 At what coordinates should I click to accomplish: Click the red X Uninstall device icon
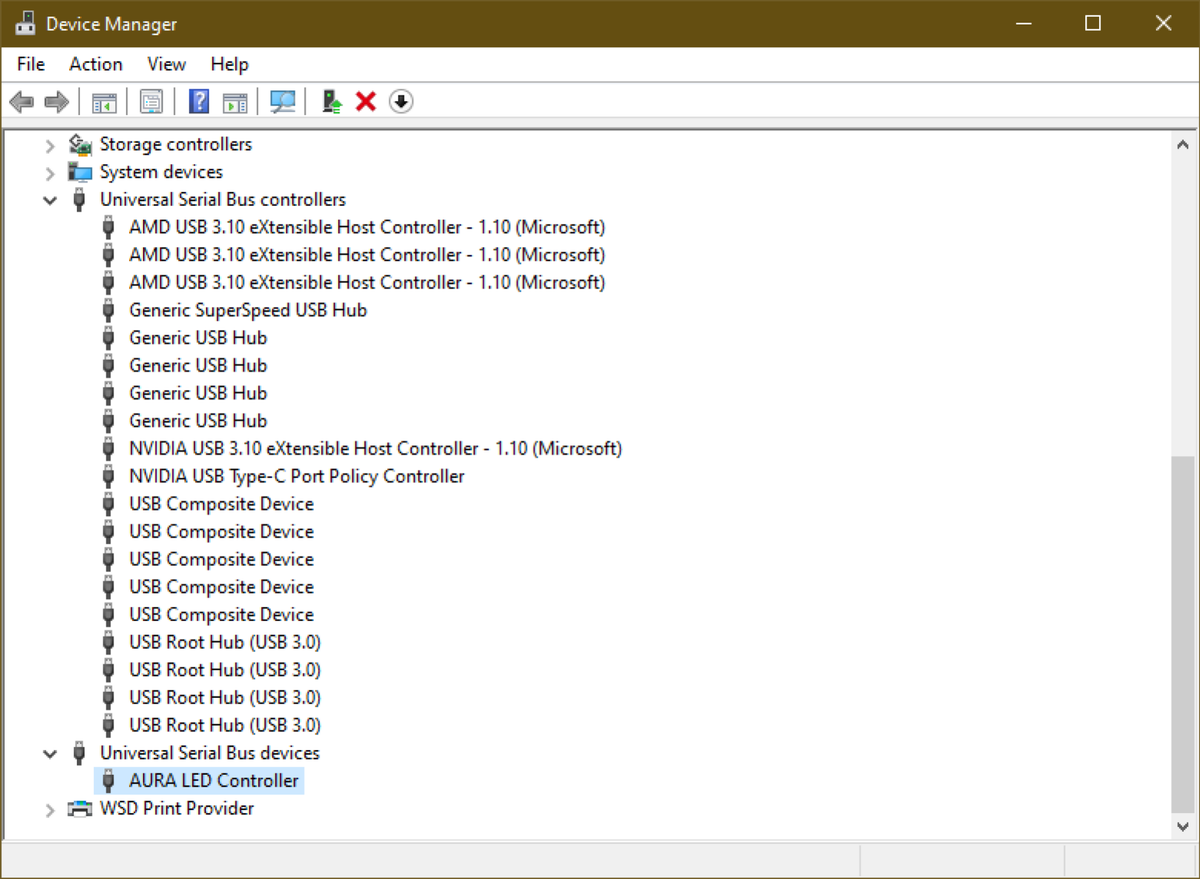tap(366, 101)
